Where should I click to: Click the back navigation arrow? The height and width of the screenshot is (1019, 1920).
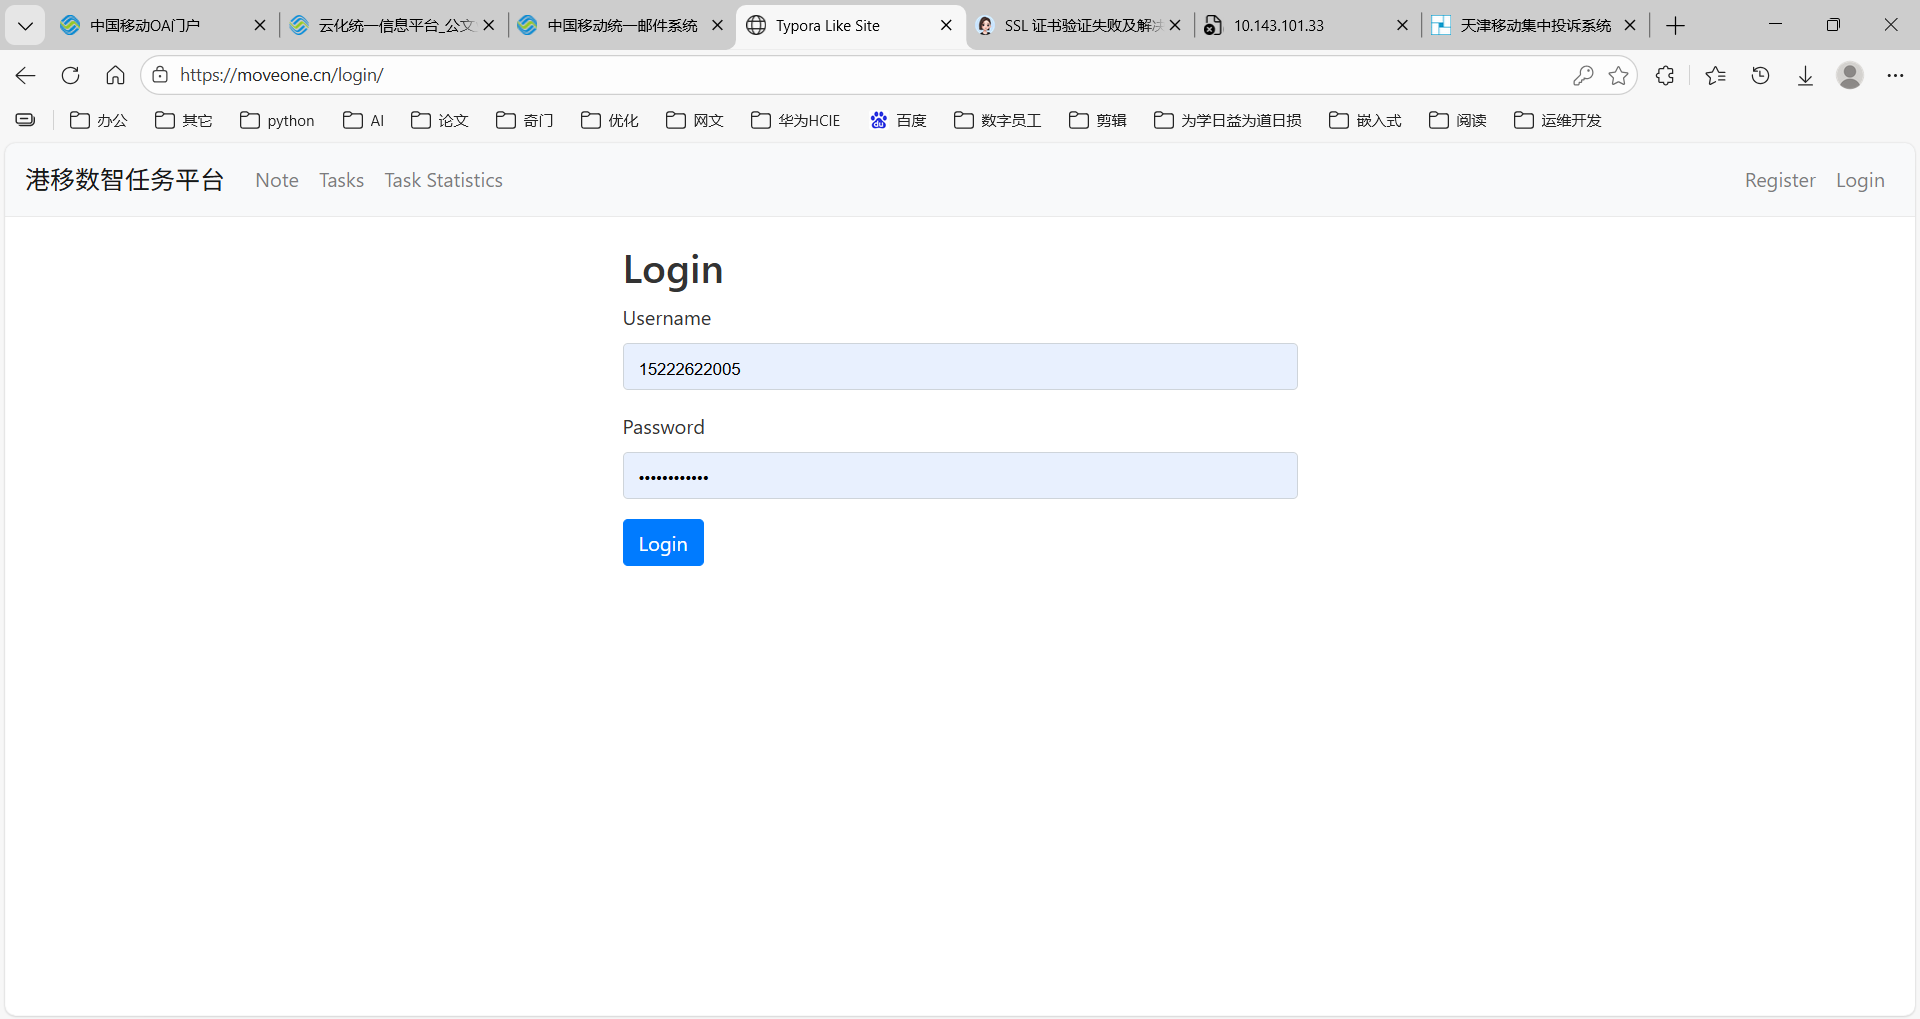26,75
